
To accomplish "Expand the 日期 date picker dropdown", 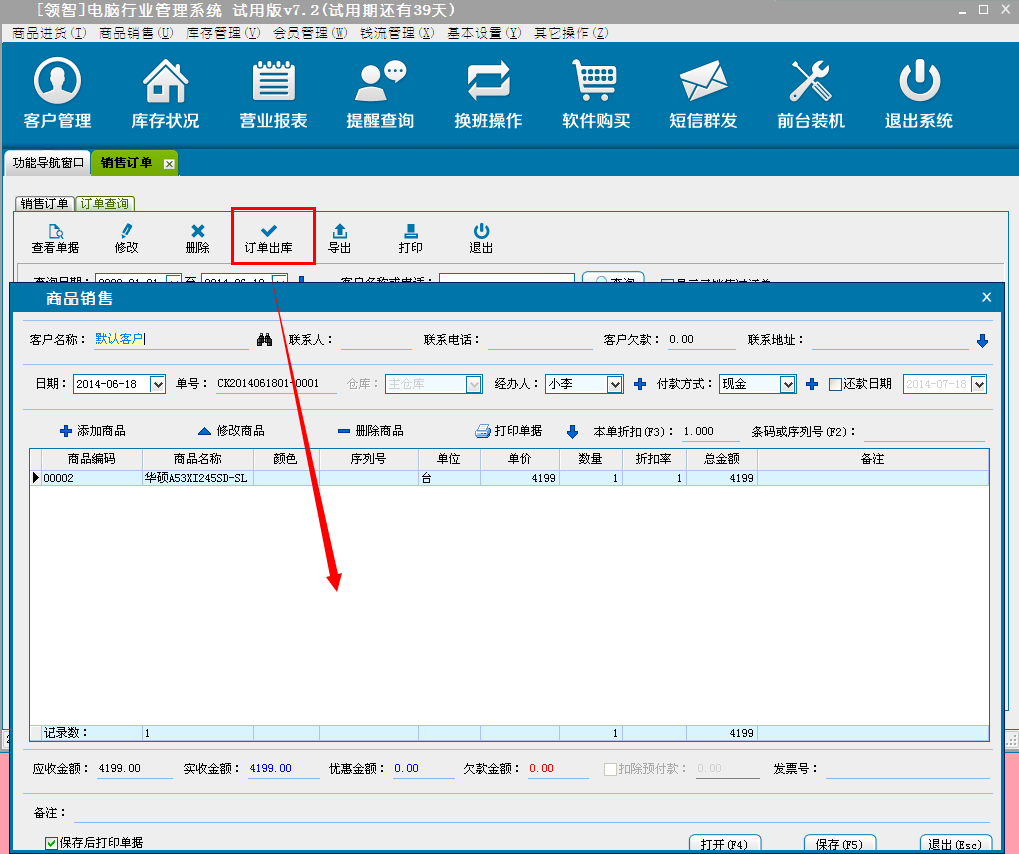I will coord(157,384).
